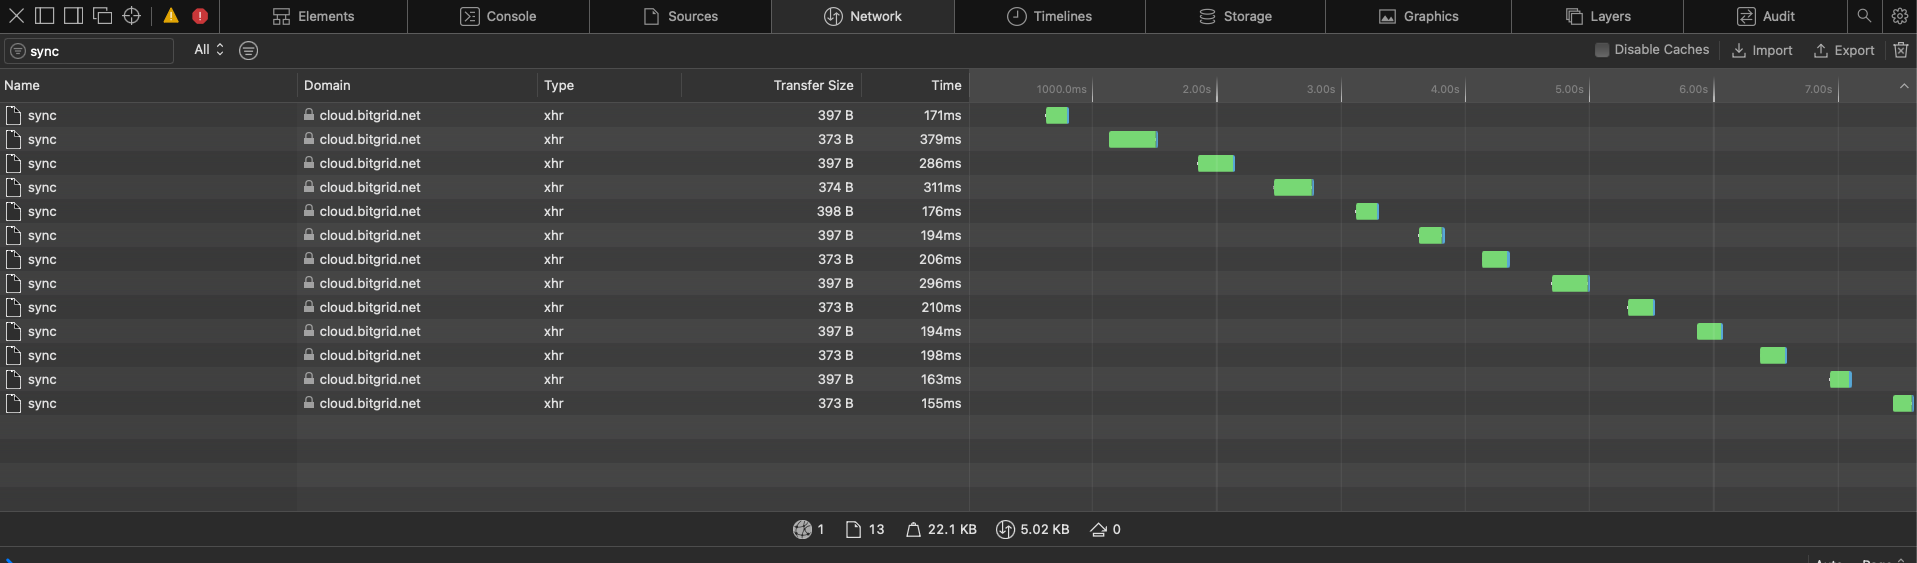Click domains count globe icon in statusbar

click(x=802, y=529)
